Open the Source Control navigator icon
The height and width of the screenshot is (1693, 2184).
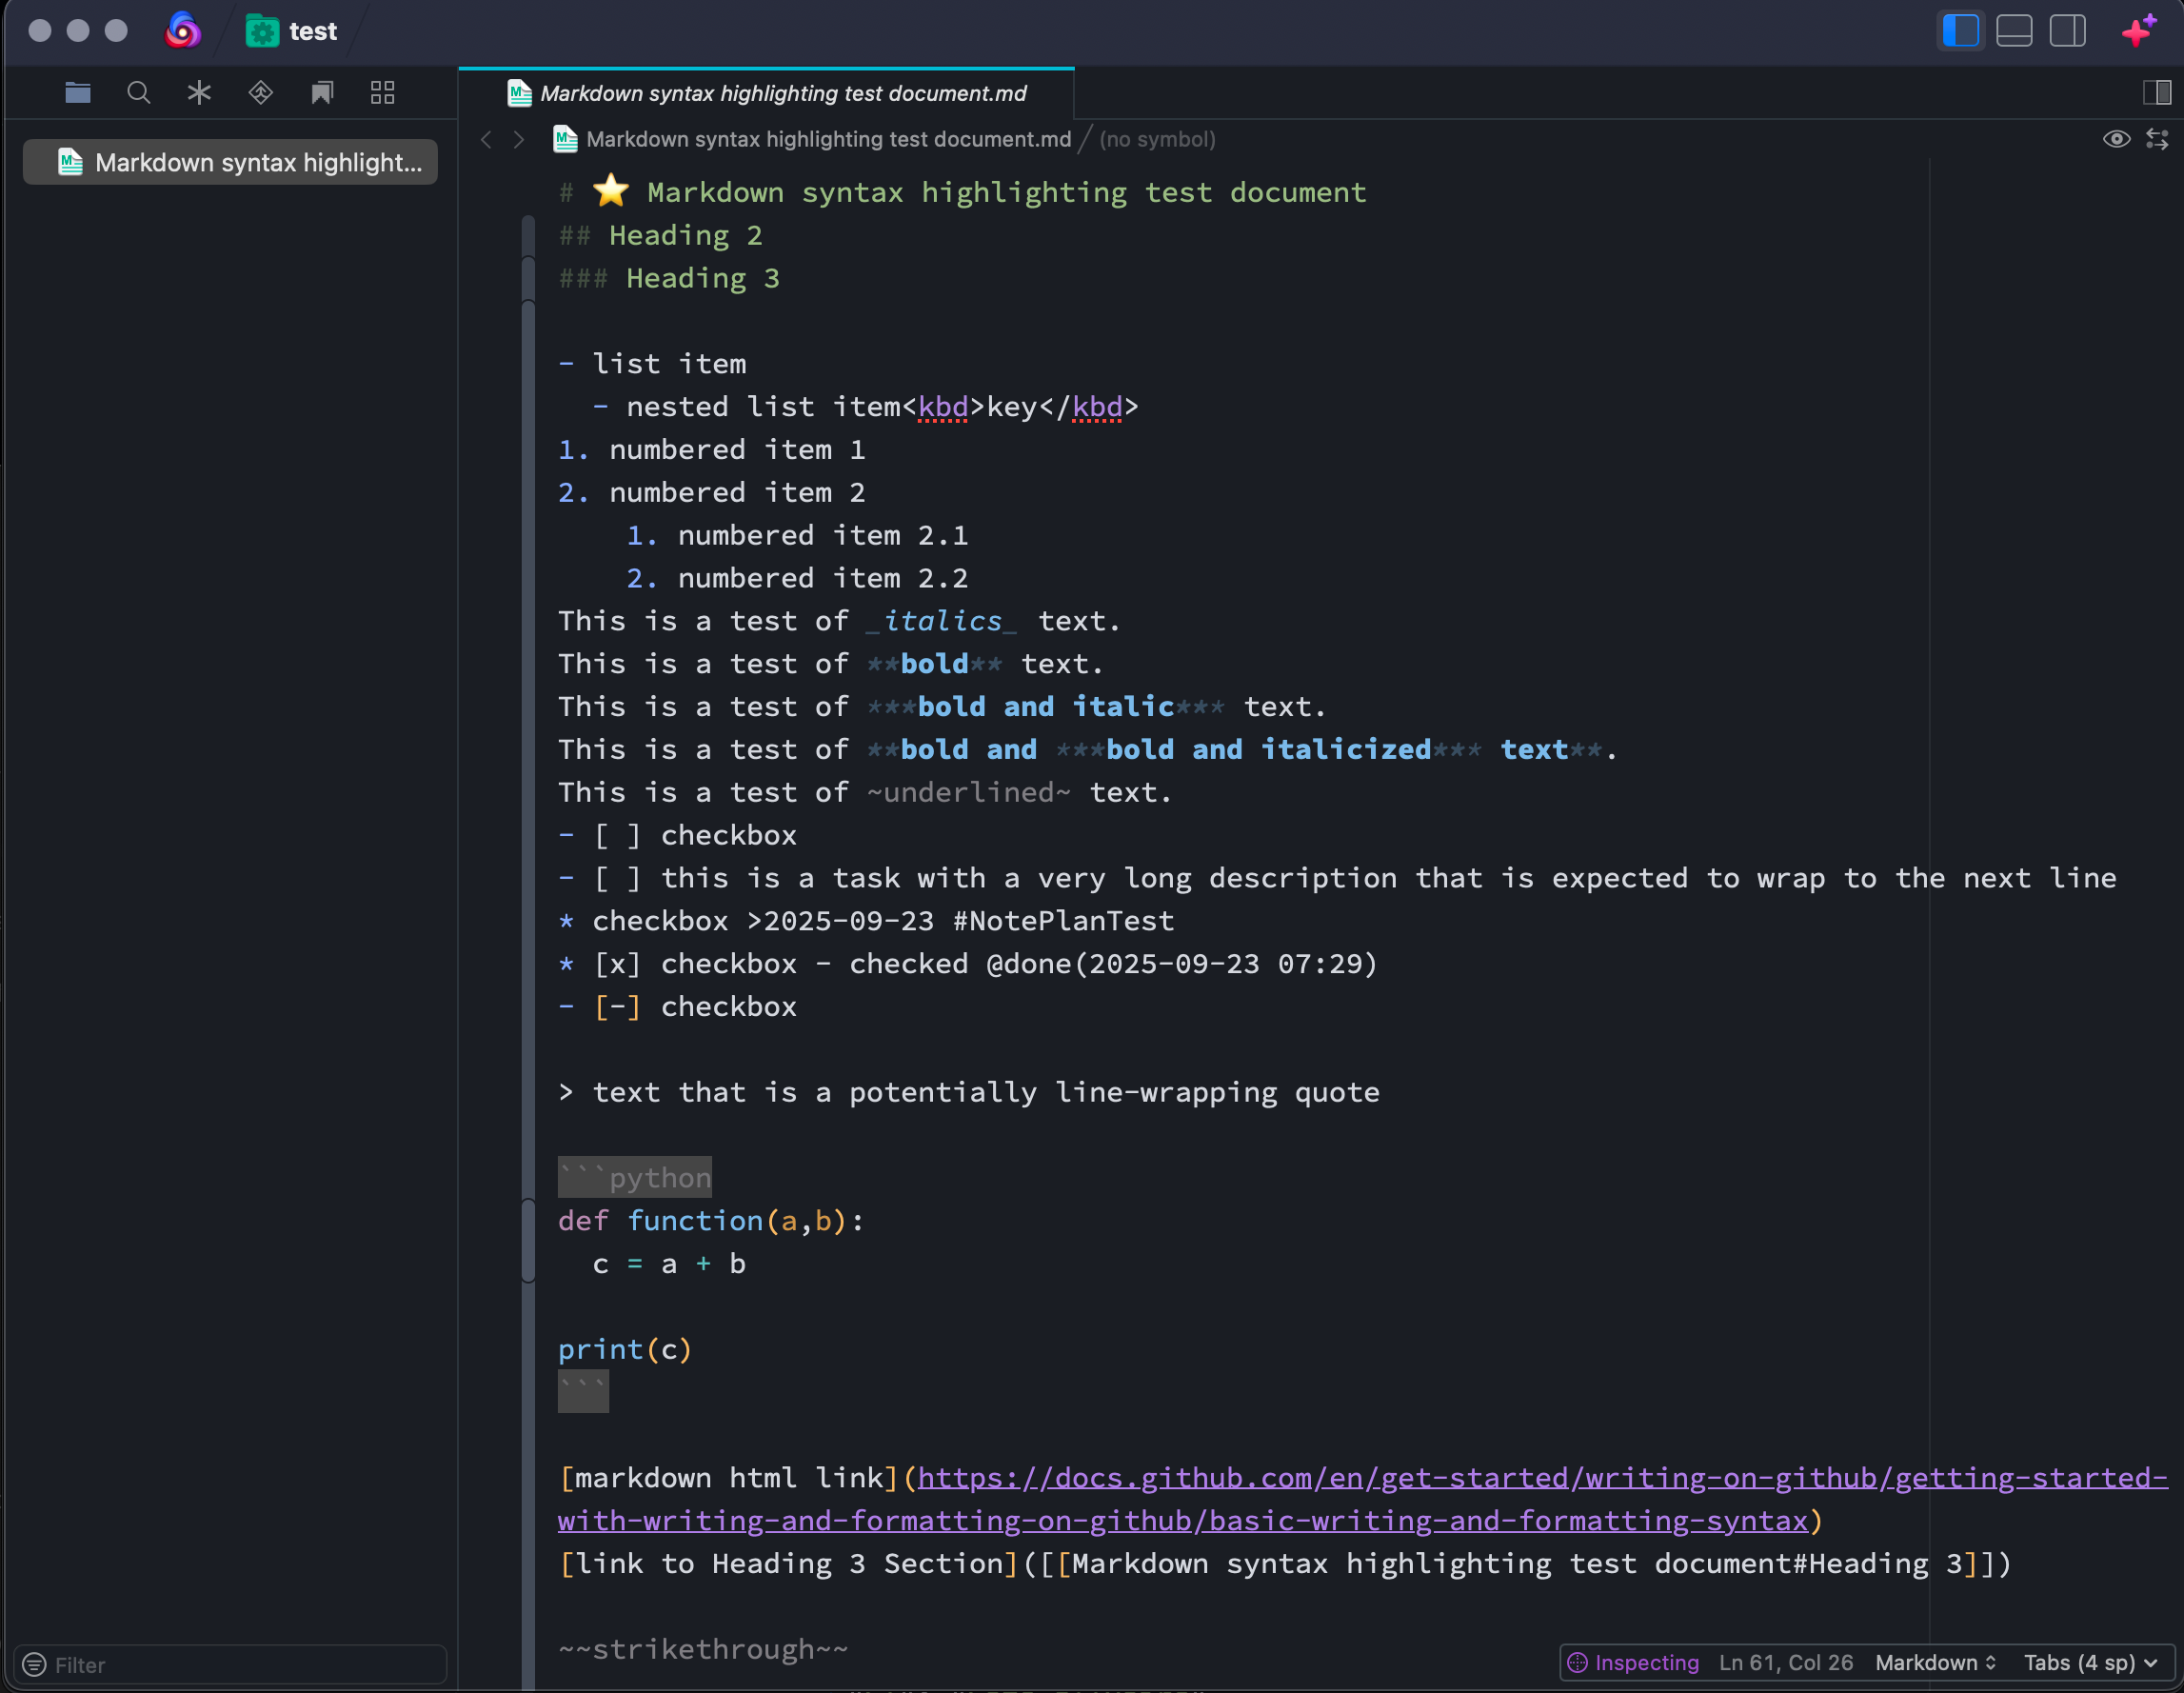[260, 93]
